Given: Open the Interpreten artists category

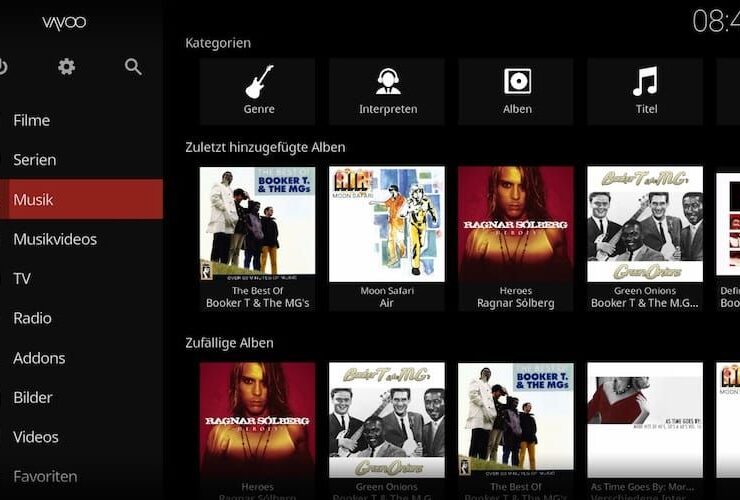Looking at the screenshot, I should pyautogui.click(x=387, y=90).
